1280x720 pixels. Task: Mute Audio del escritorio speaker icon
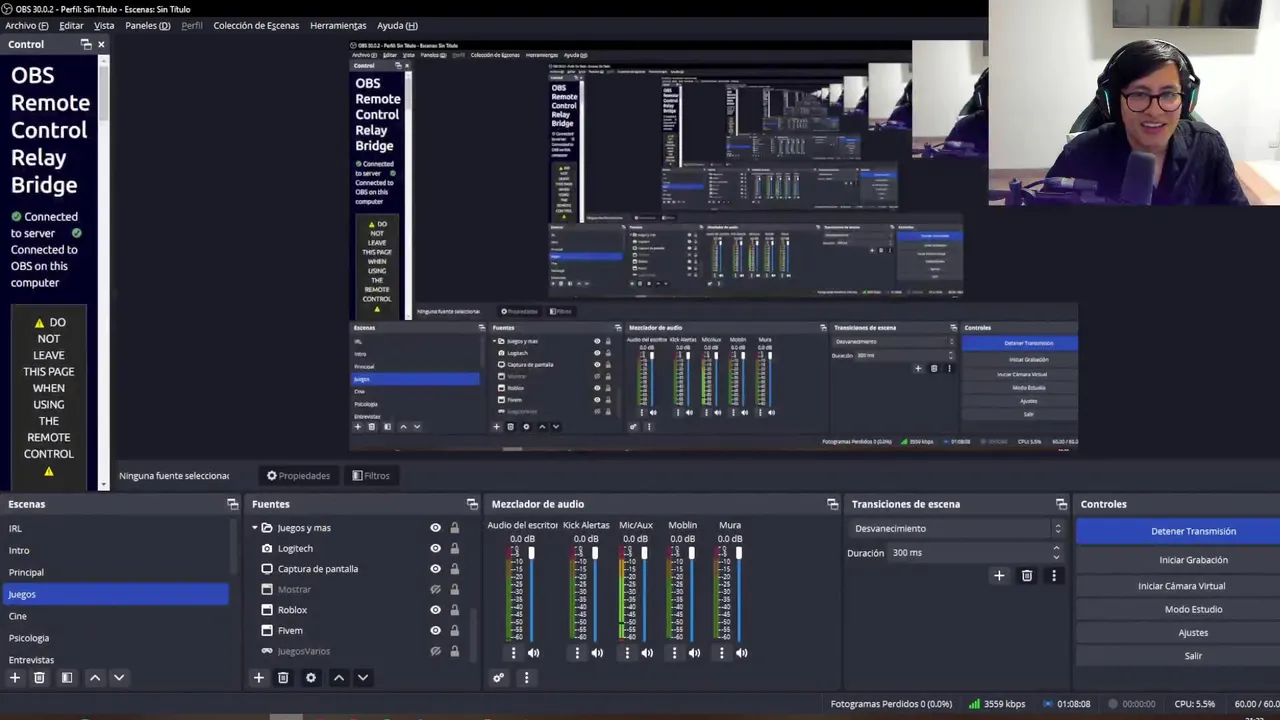click(533, 653)
